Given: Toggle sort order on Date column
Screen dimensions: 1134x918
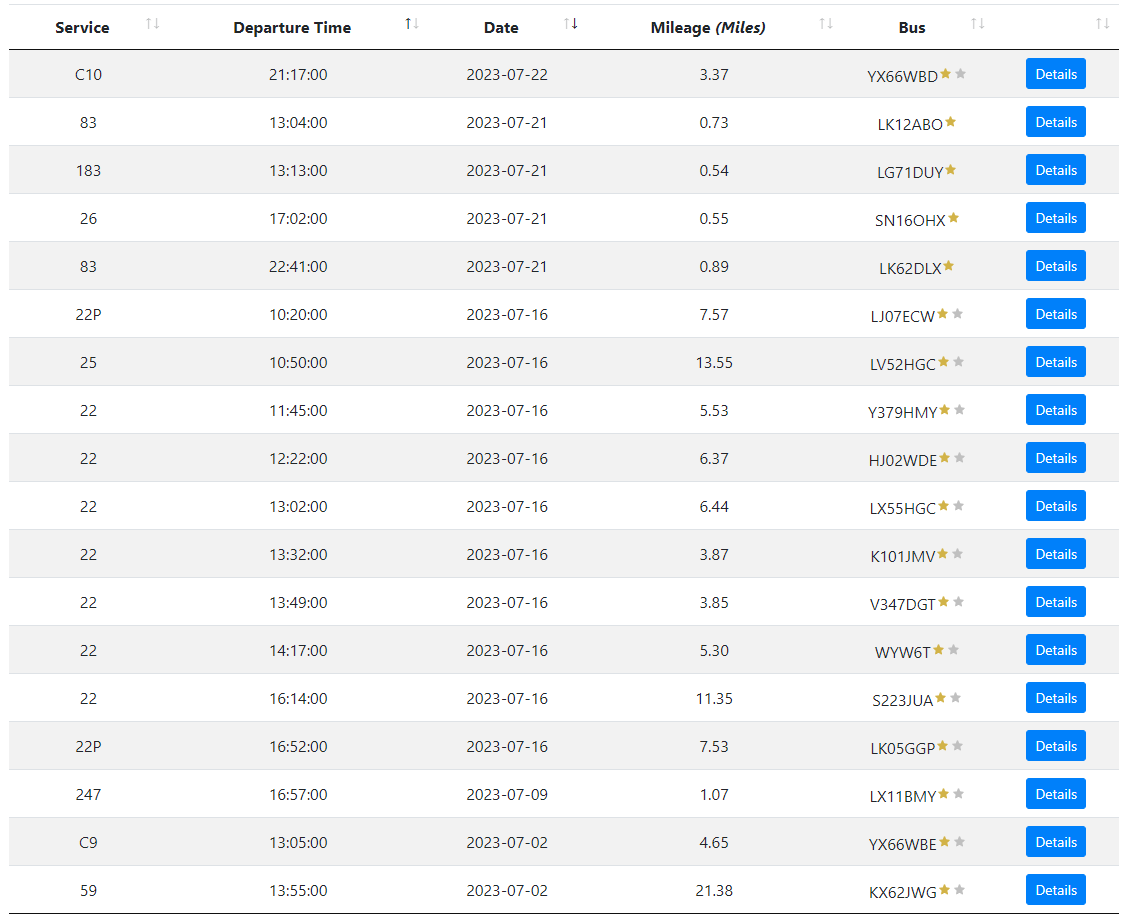Looking at the screenshot, I should click(x=571, y=24).
